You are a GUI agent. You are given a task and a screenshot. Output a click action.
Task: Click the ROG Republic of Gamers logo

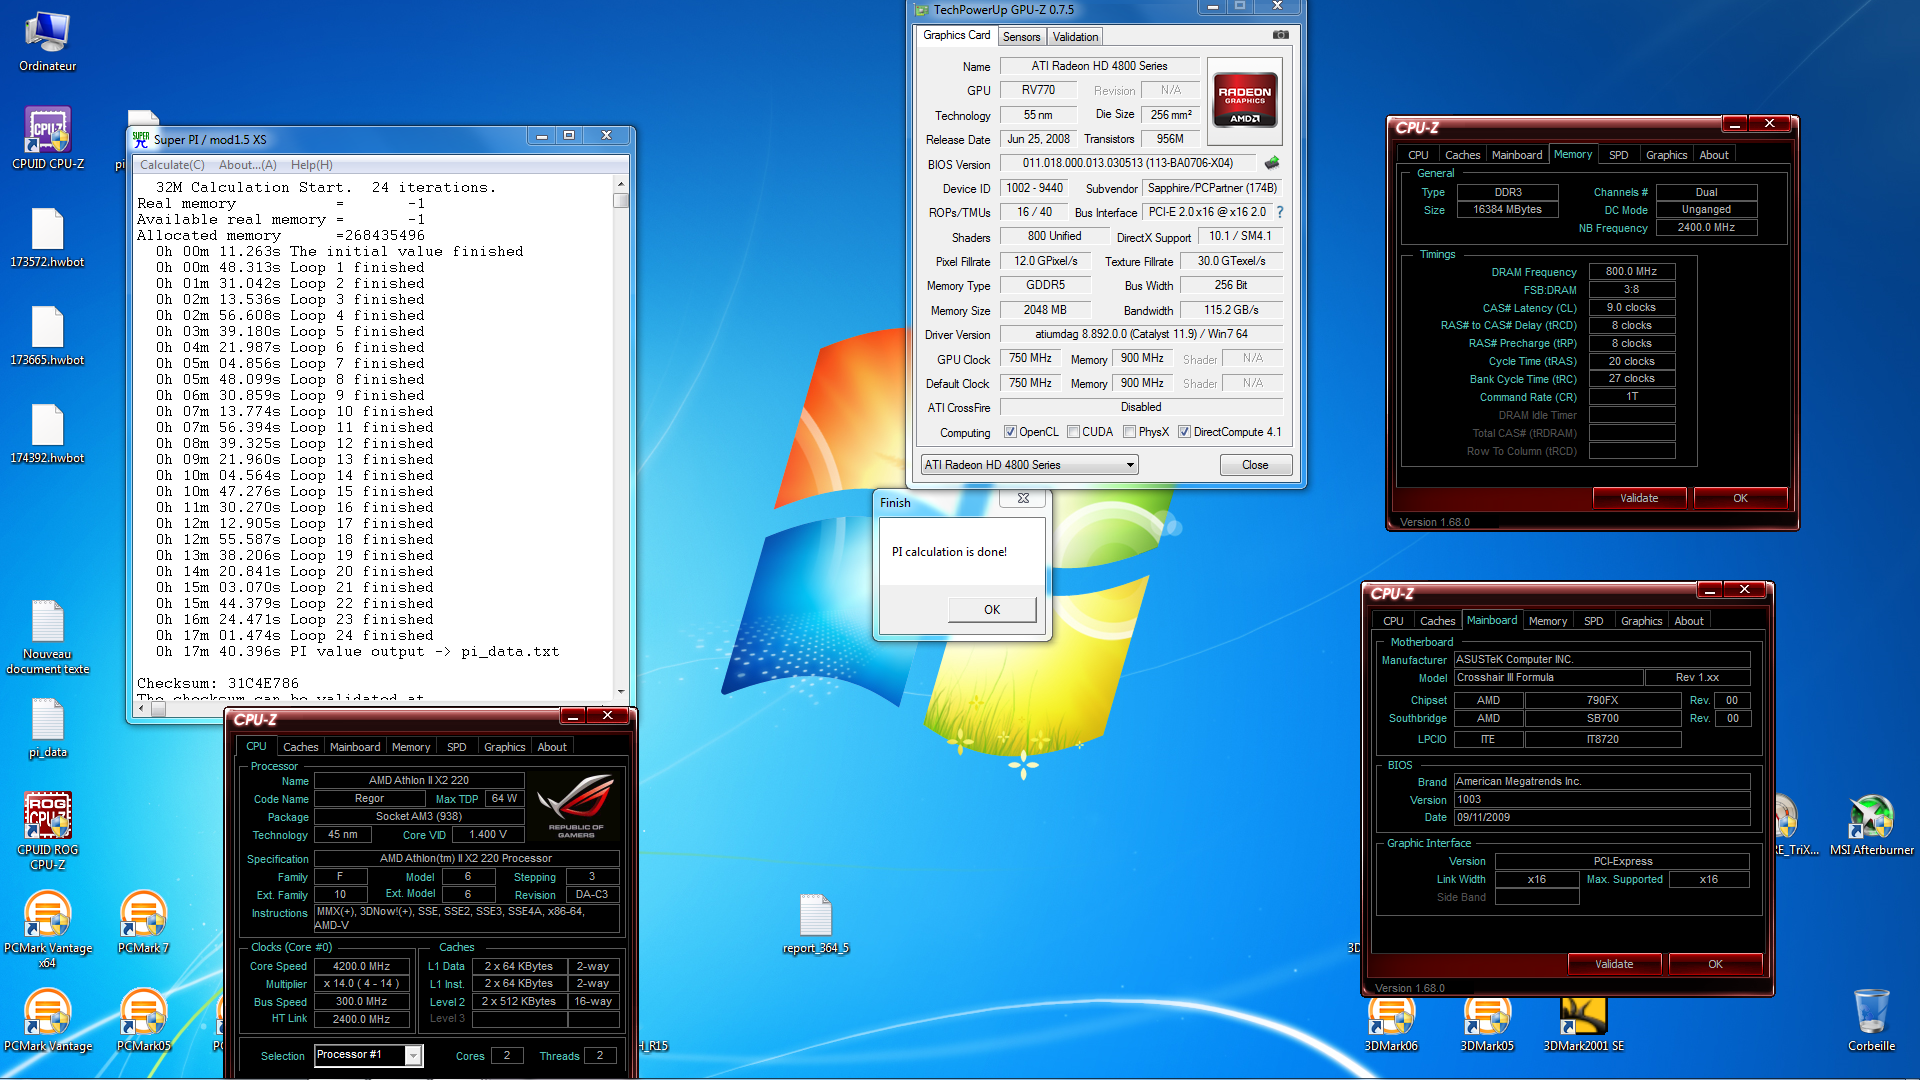[x=575, y=805]
